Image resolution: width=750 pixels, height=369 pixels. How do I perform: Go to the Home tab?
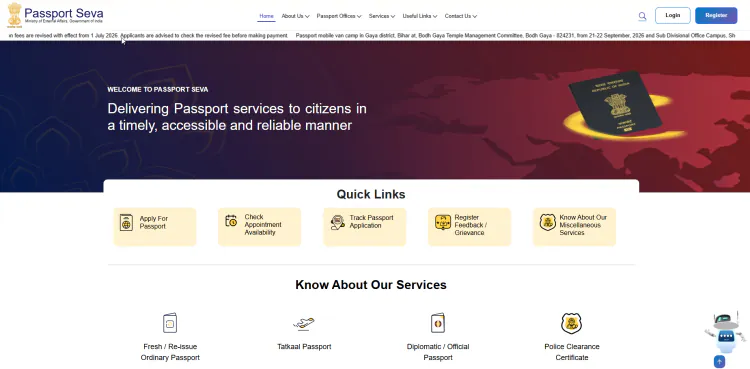tap(266, 16)
